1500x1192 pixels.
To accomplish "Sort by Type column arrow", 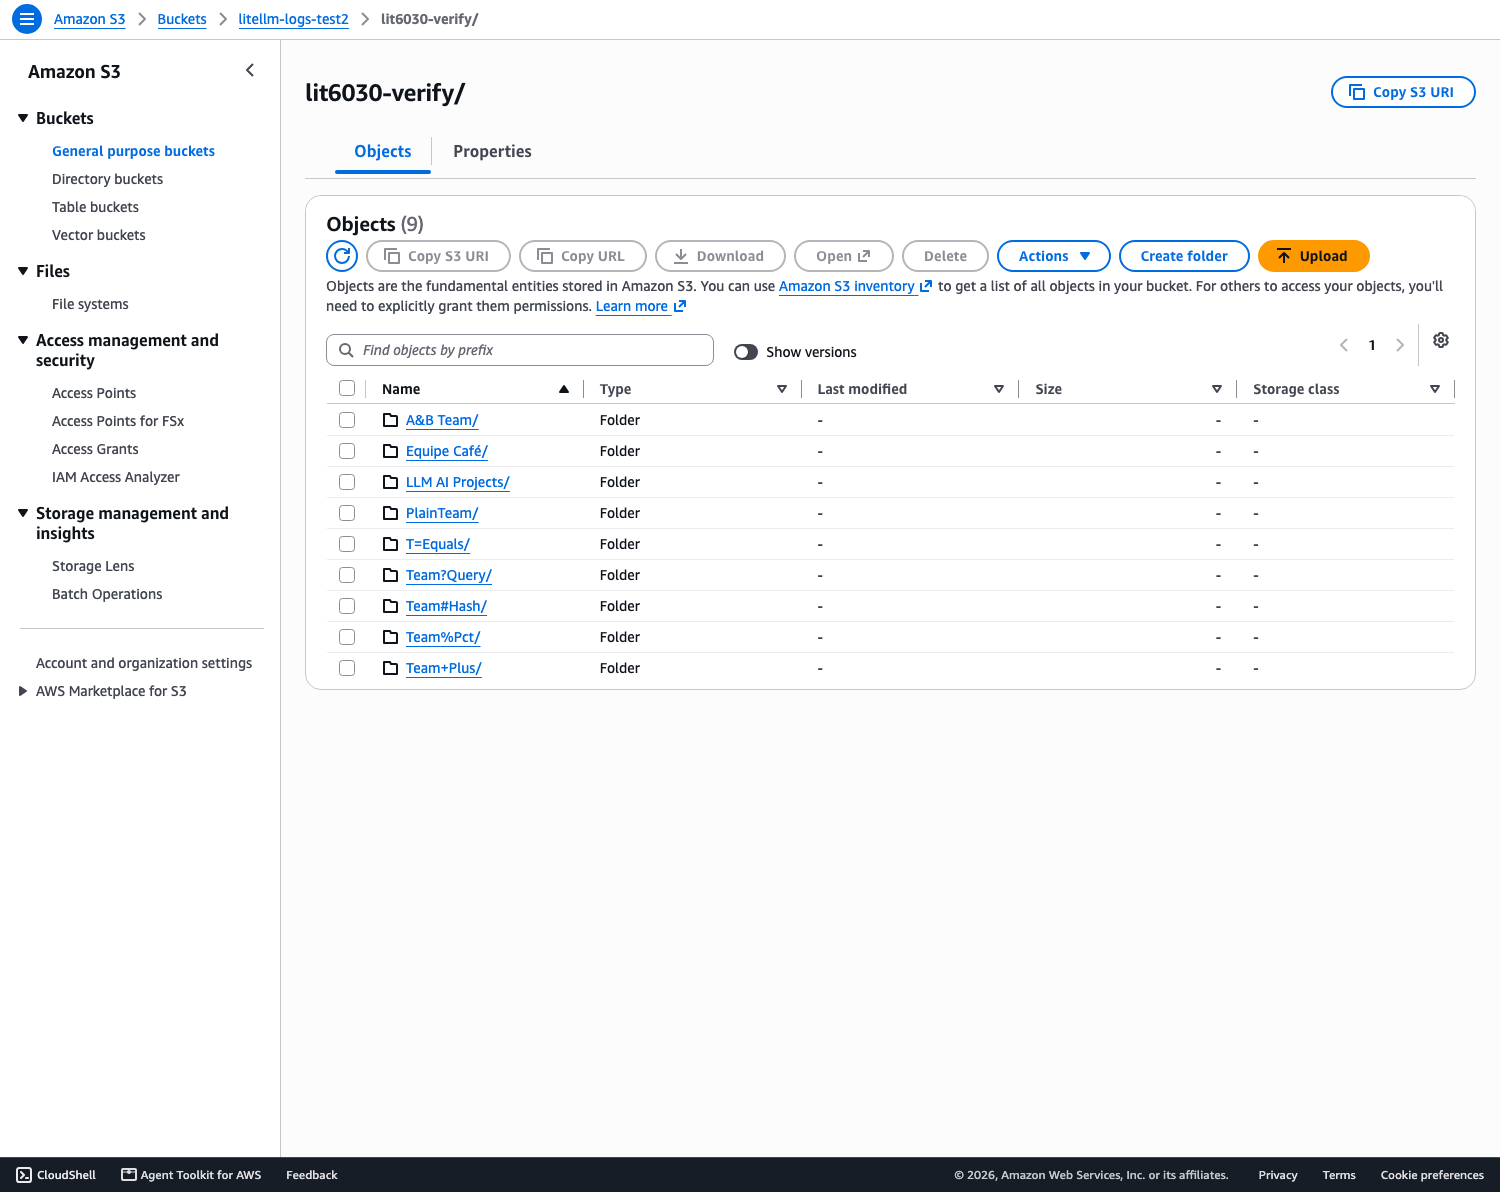I will 782,389.
